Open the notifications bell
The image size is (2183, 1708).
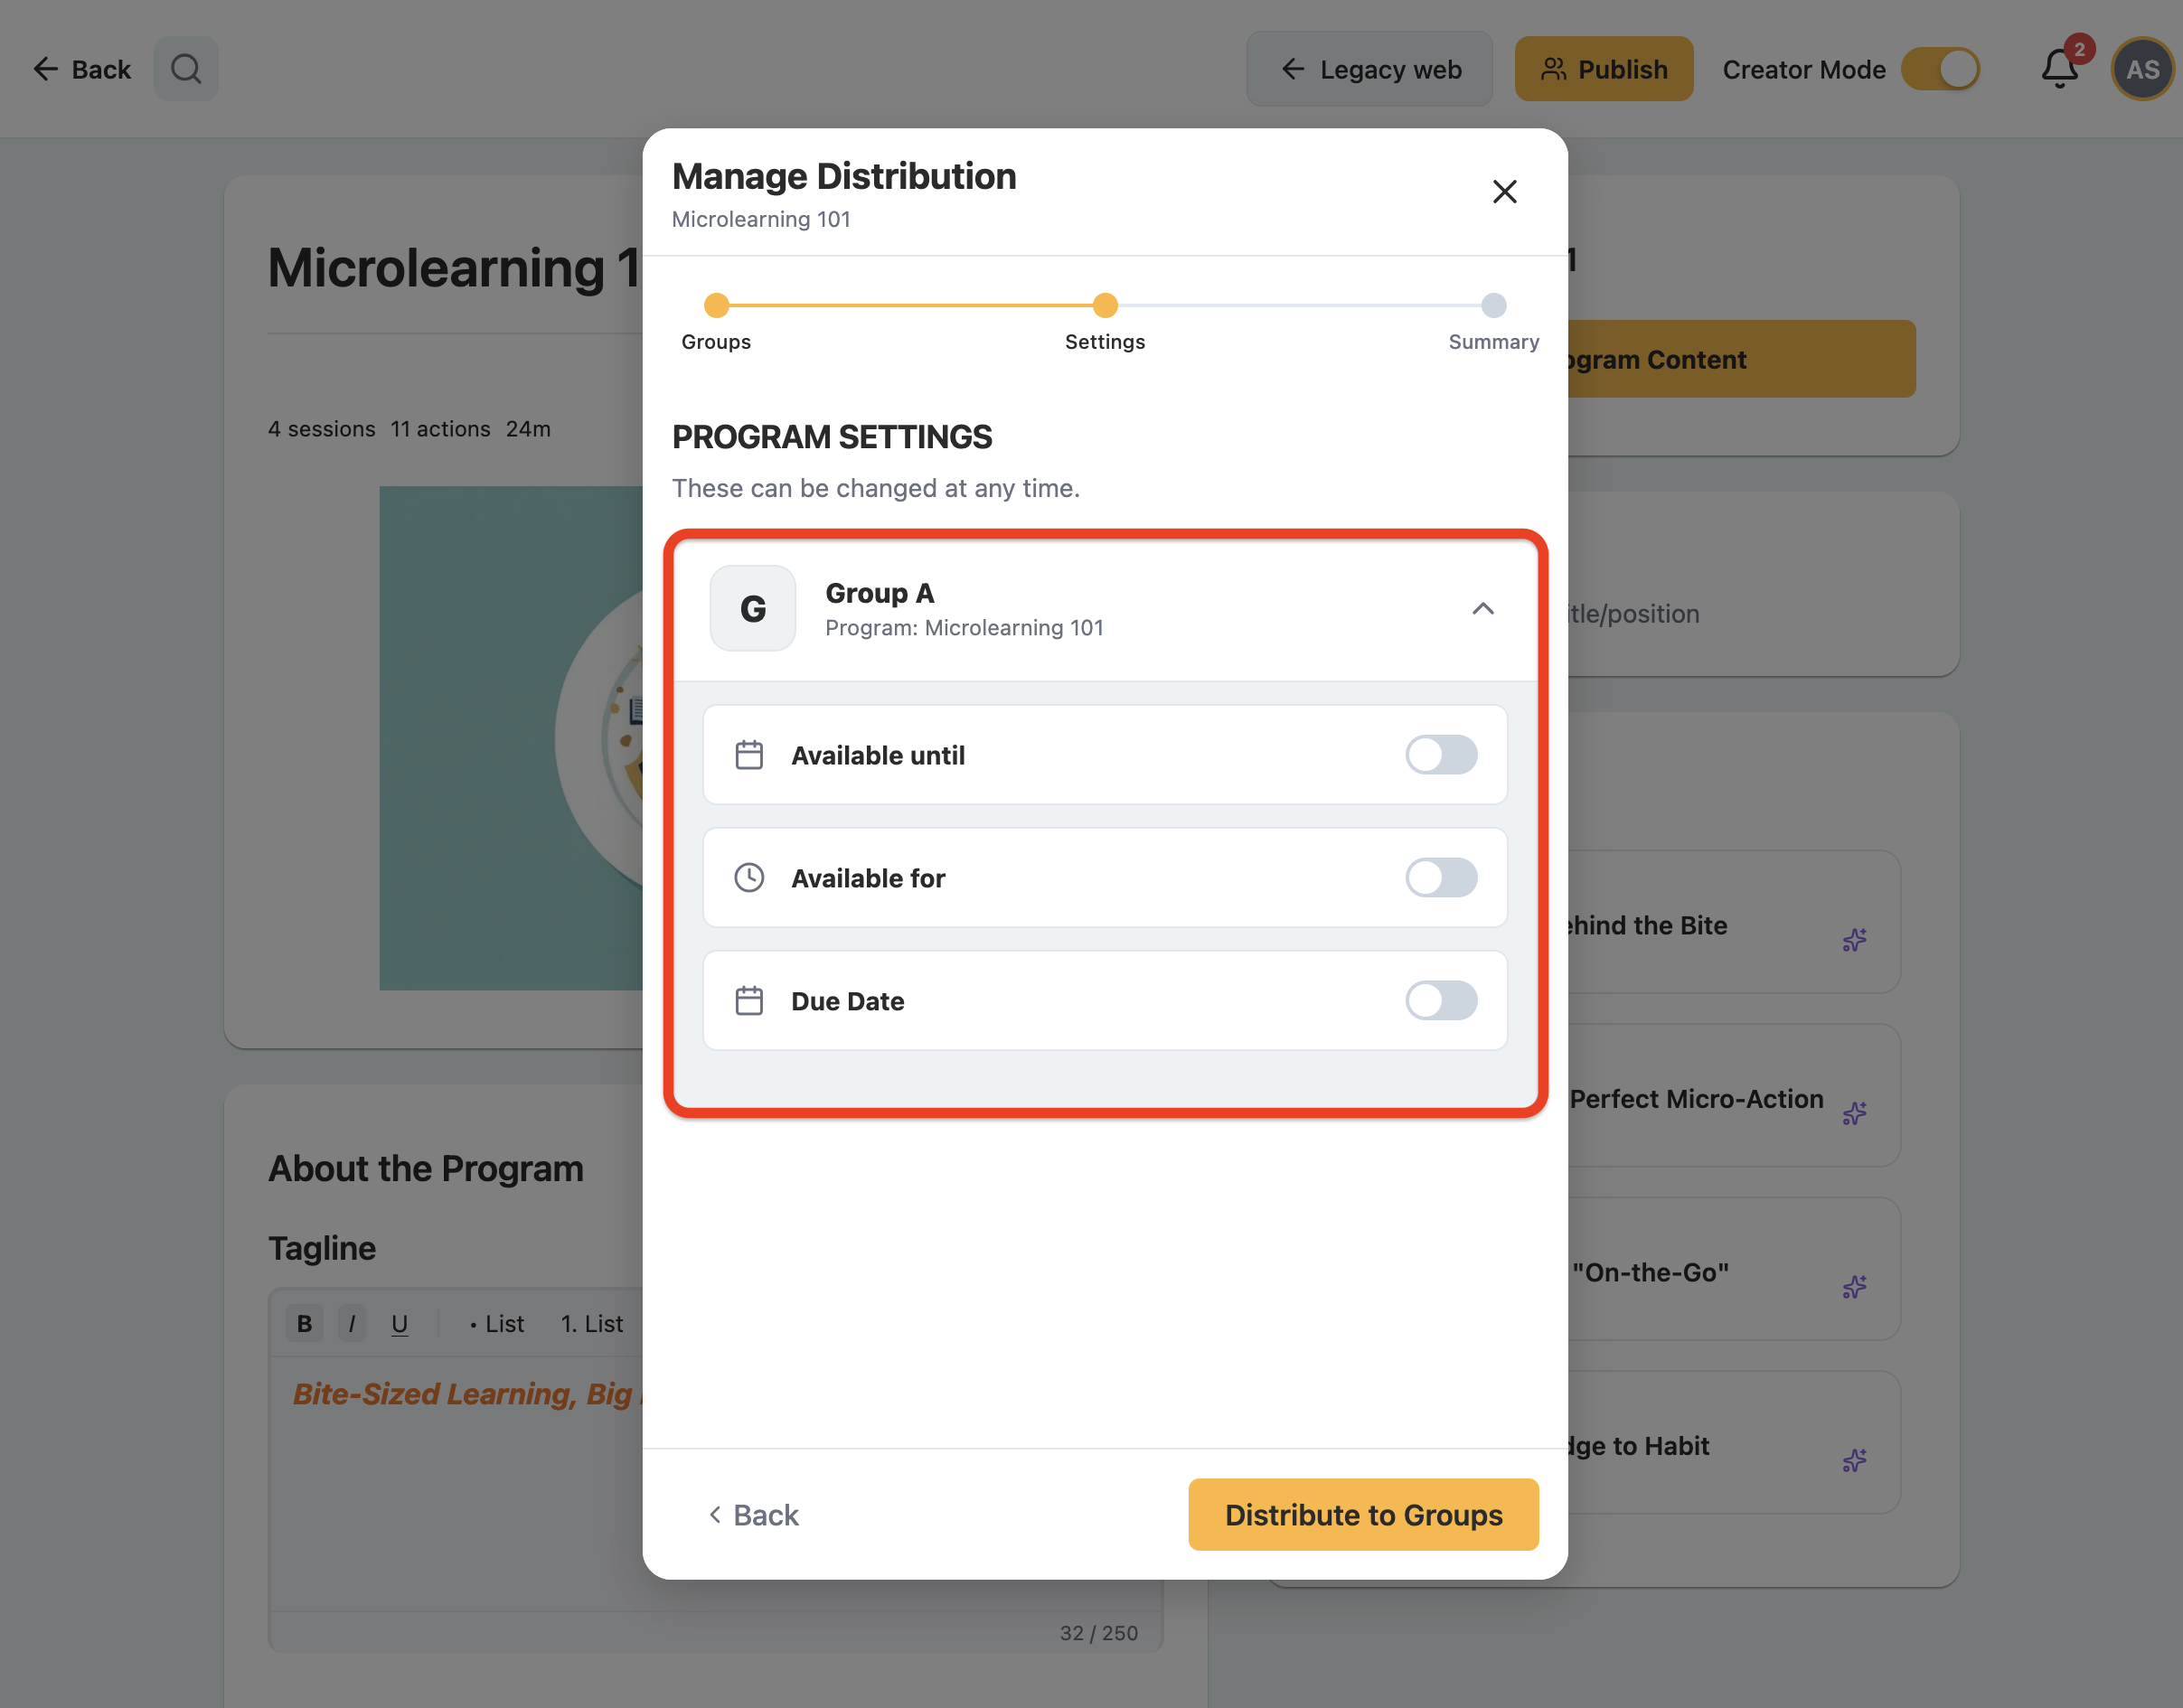coord(2059,69)
